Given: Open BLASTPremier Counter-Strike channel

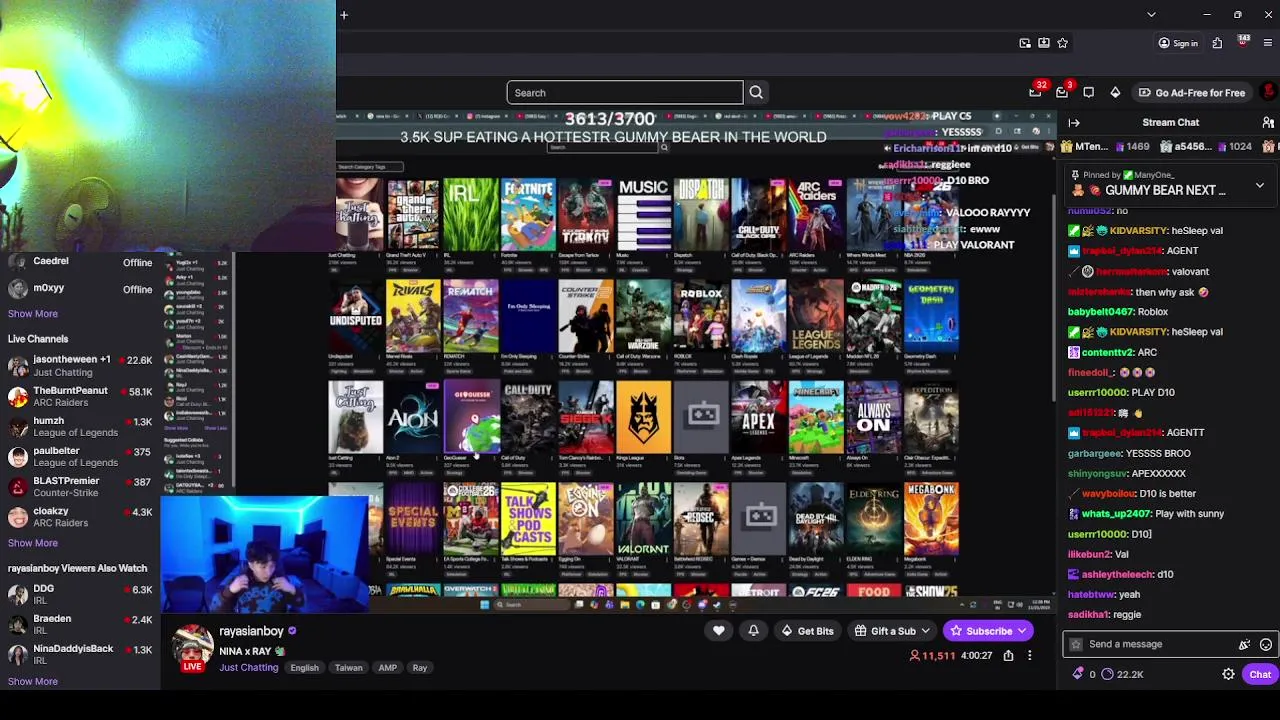Looking at the screenshot, I should pyautogui.click(x=80, y=486).
